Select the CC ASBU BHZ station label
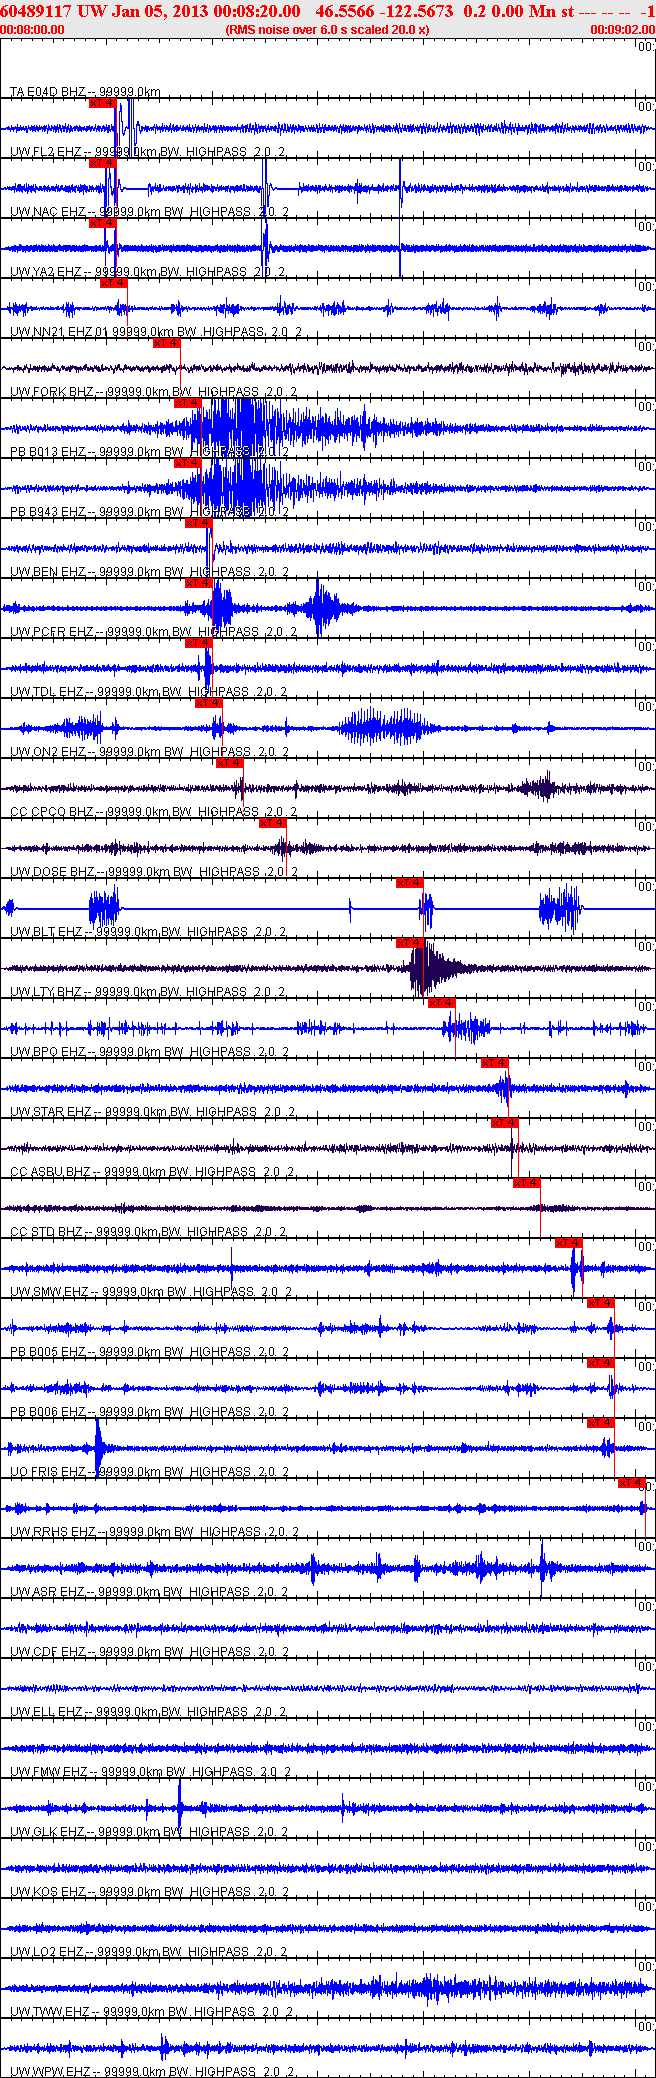656x2078 pixels. tap(51, 1172)
